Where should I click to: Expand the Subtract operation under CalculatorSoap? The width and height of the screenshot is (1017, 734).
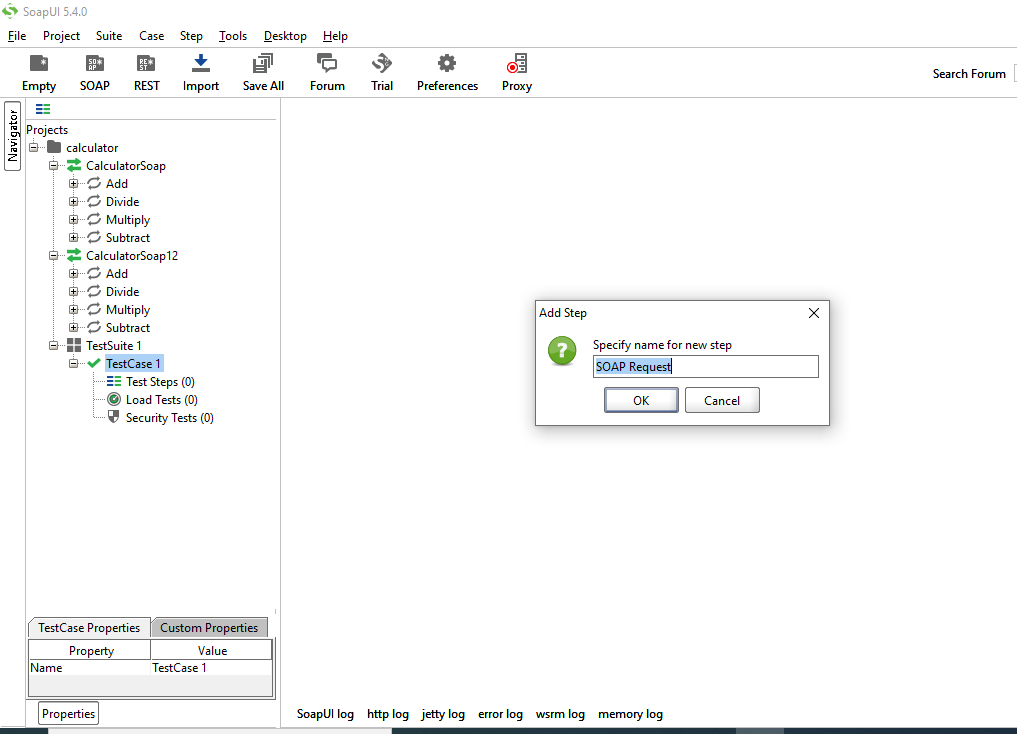point(73,237)
